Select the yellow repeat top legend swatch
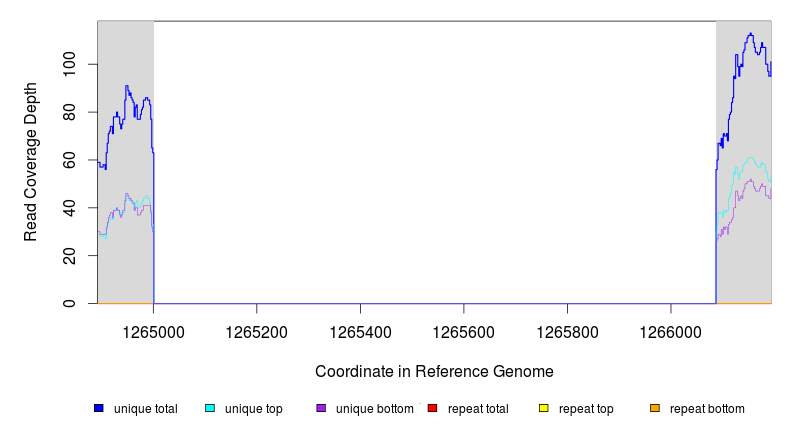The width and height of the screenshot is (792, 432). point(544,408)
